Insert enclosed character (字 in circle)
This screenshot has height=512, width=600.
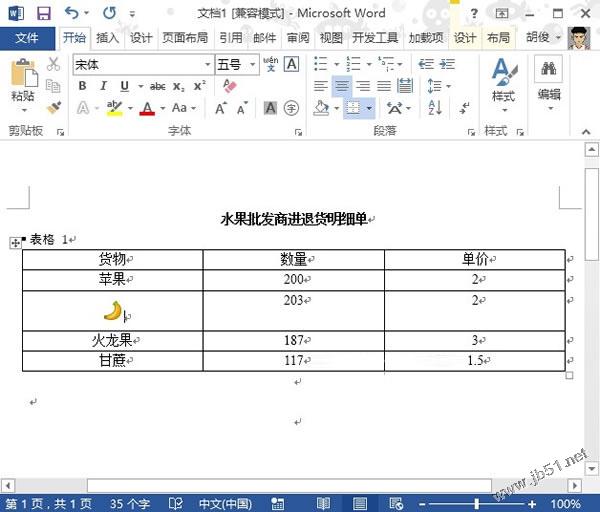(x=291, y=108)
